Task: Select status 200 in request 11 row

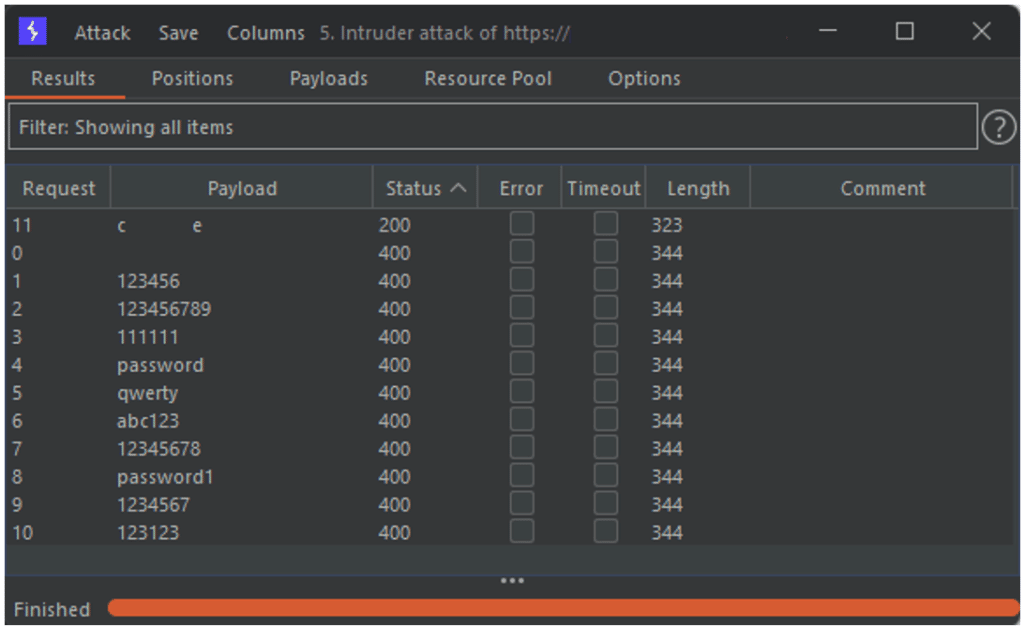Action: click(x=394, y=225)
